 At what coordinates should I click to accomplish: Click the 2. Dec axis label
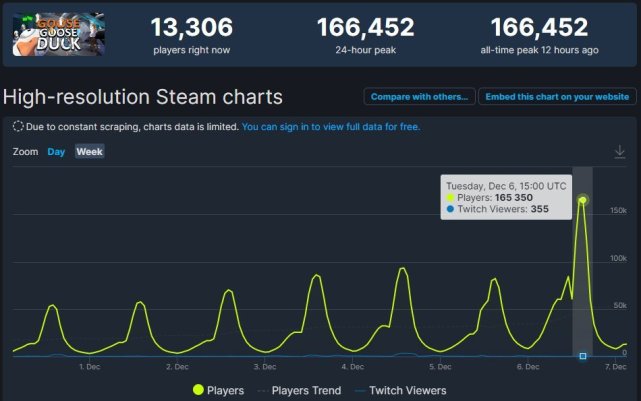(x=177, y=367)
